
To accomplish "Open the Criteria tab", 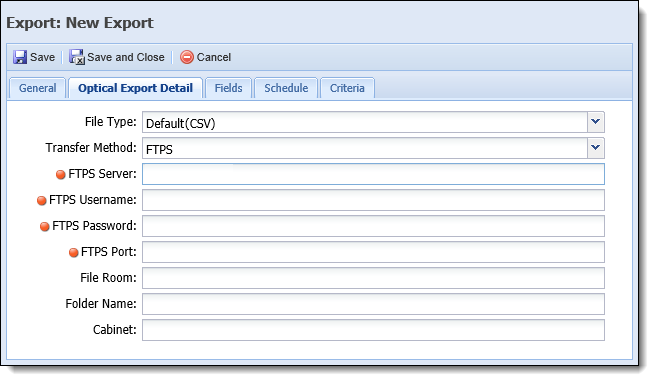I will tap(347, 88).
